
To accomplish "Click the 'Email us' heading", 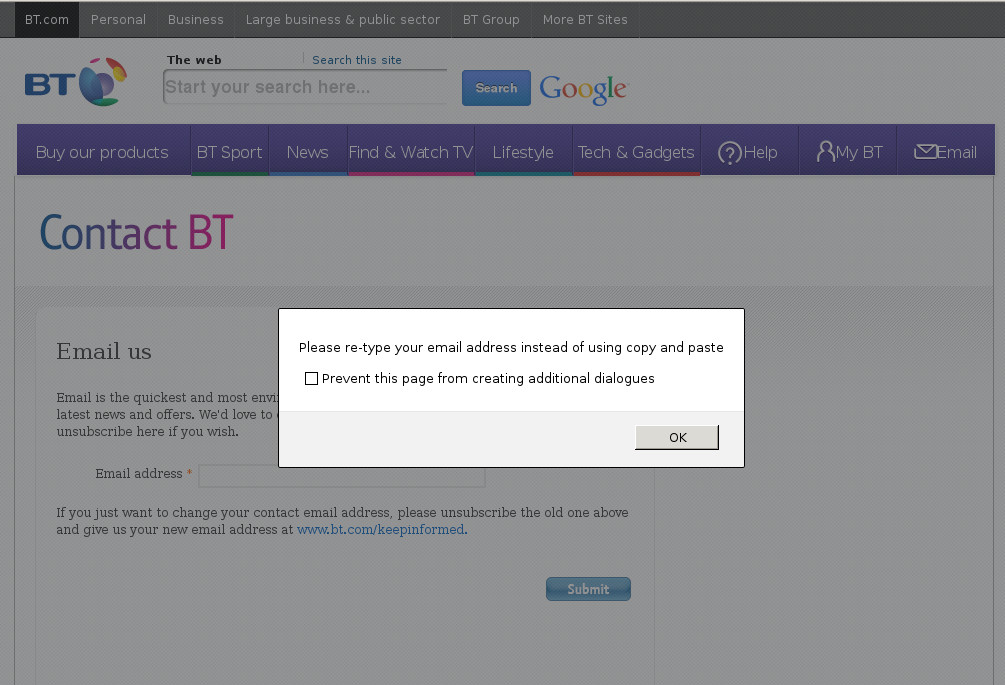I will point(104,351).
